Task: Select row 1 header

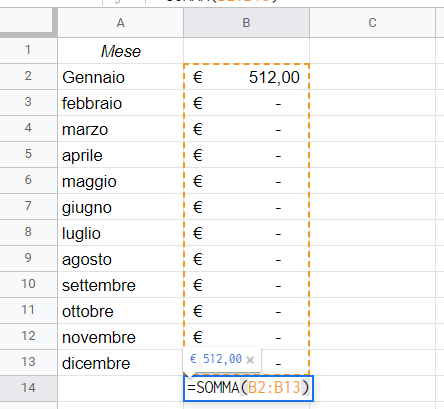Action: click(28, 50)
